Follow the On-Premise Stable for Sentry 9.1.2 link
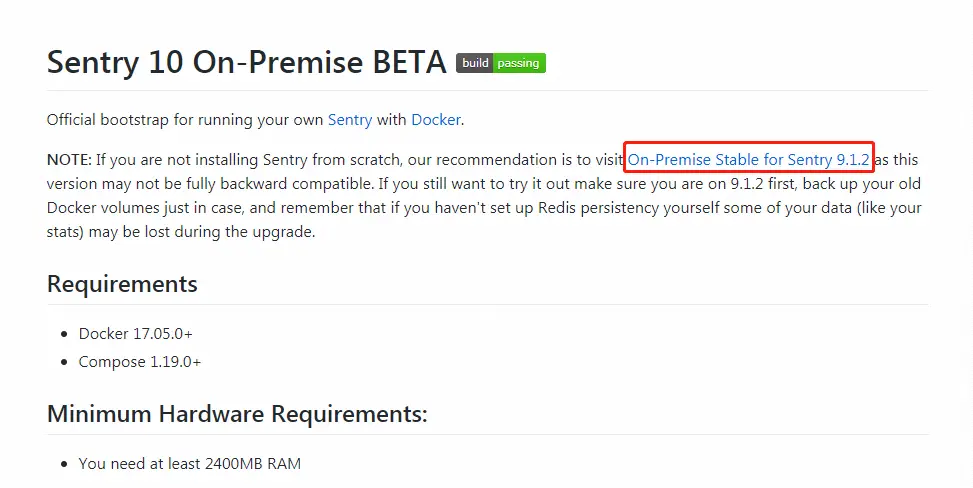Screen dimensions: 973x488 click(748, 160)
